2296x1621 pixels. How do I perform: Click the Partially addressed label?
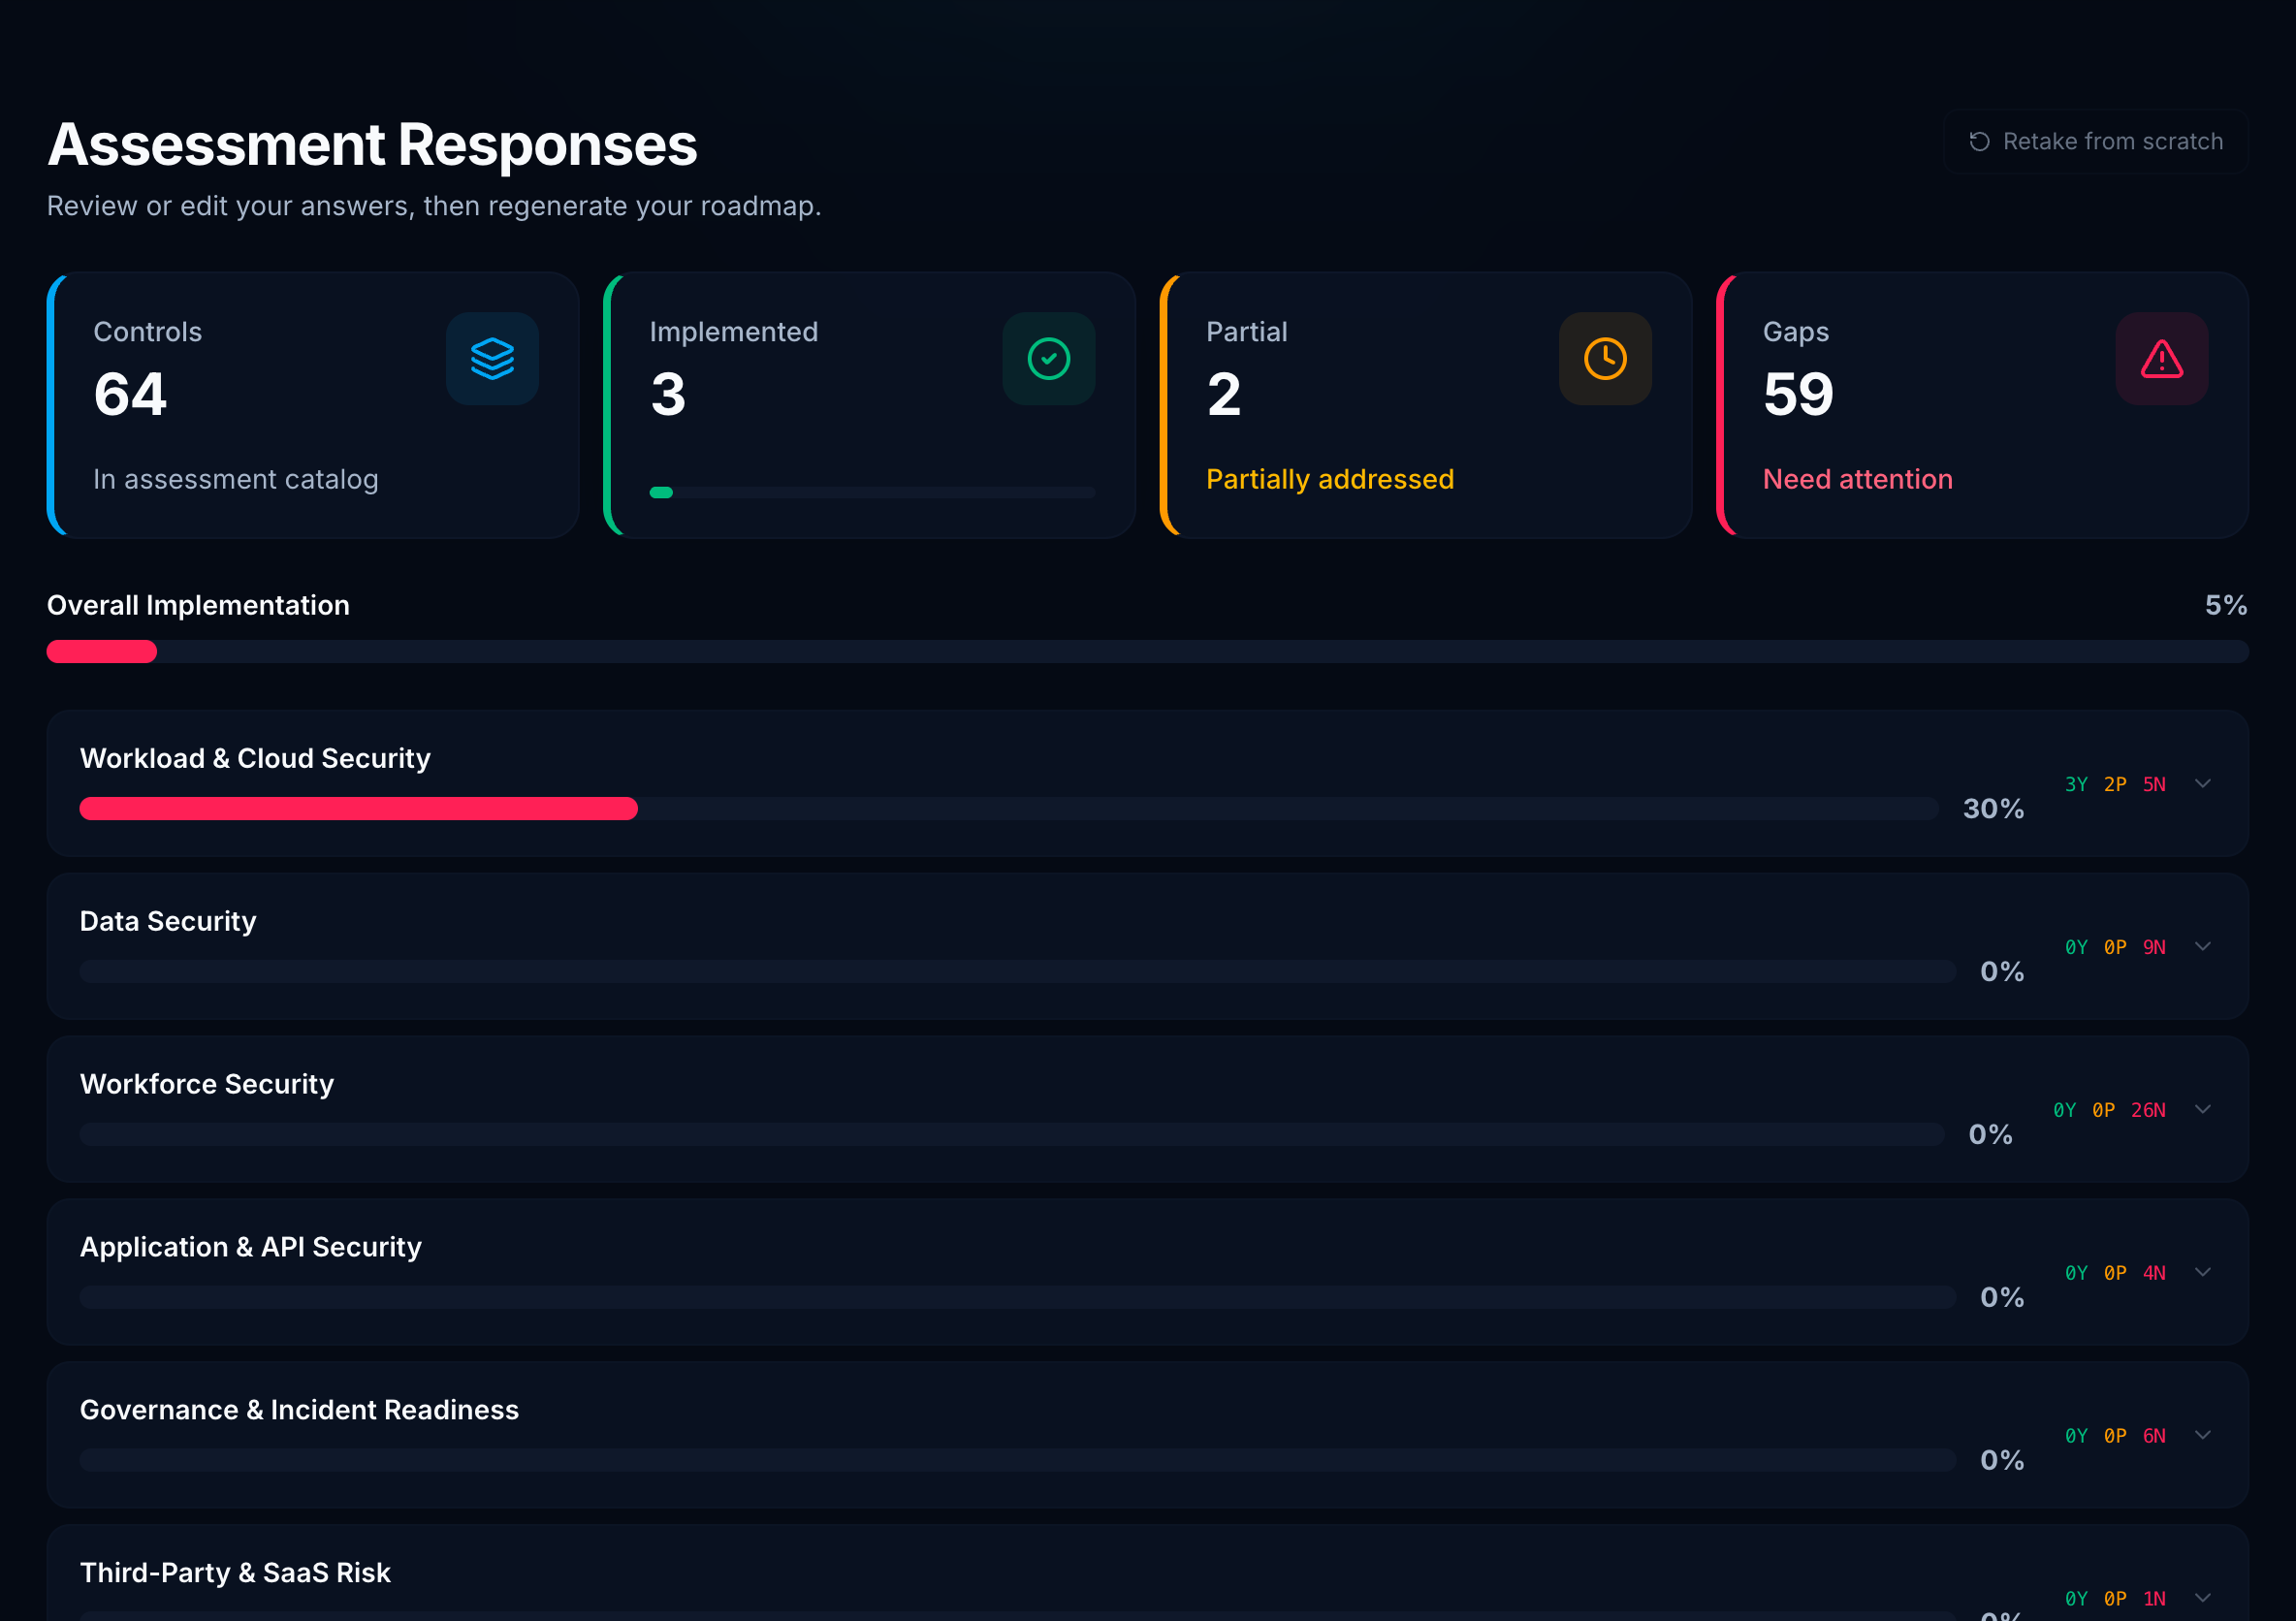[1330, 479]
